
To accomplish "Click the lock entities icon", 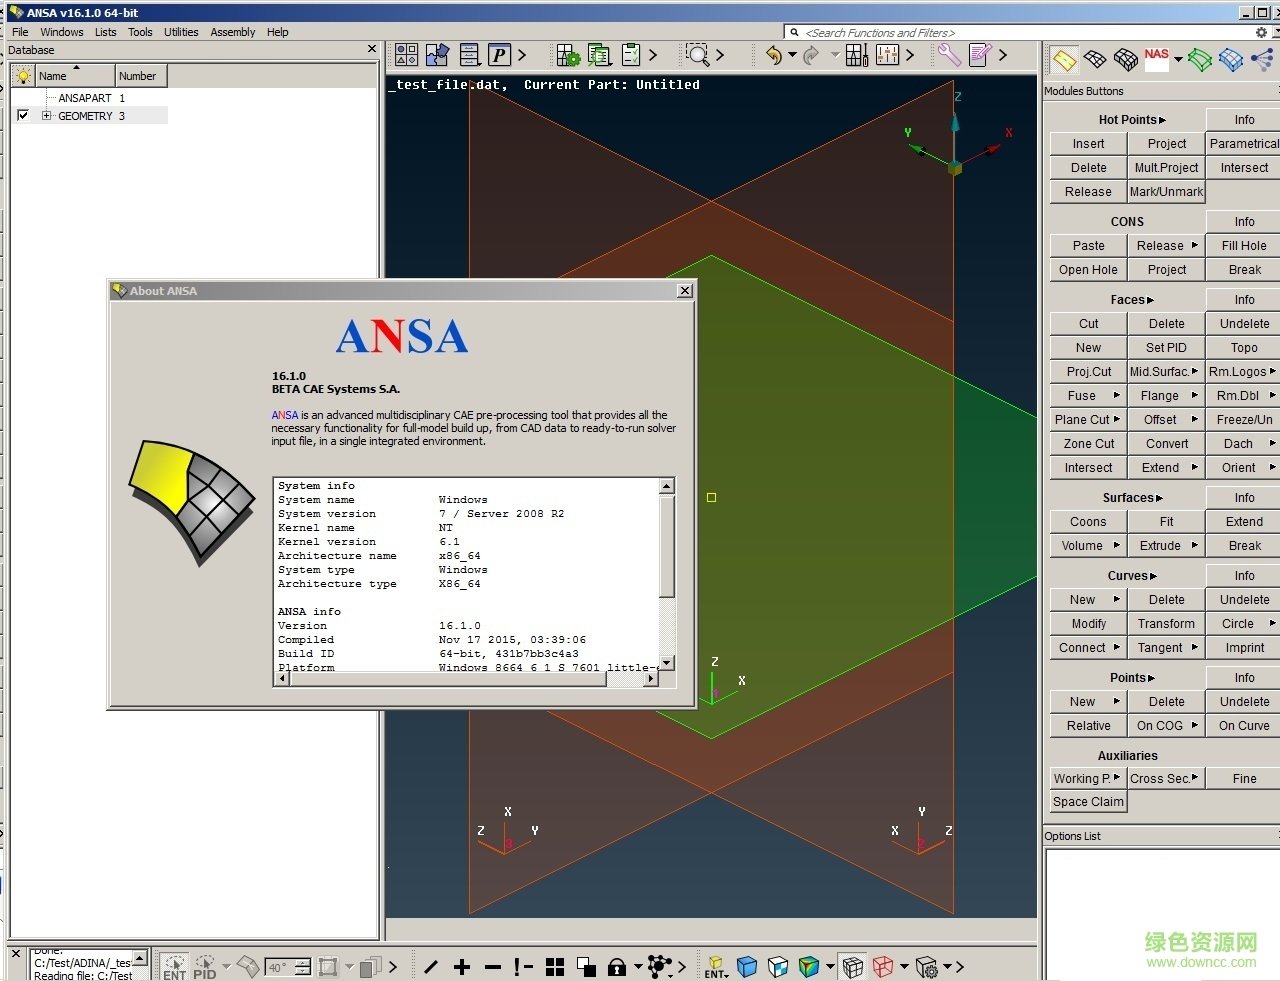I will point(616,967).
